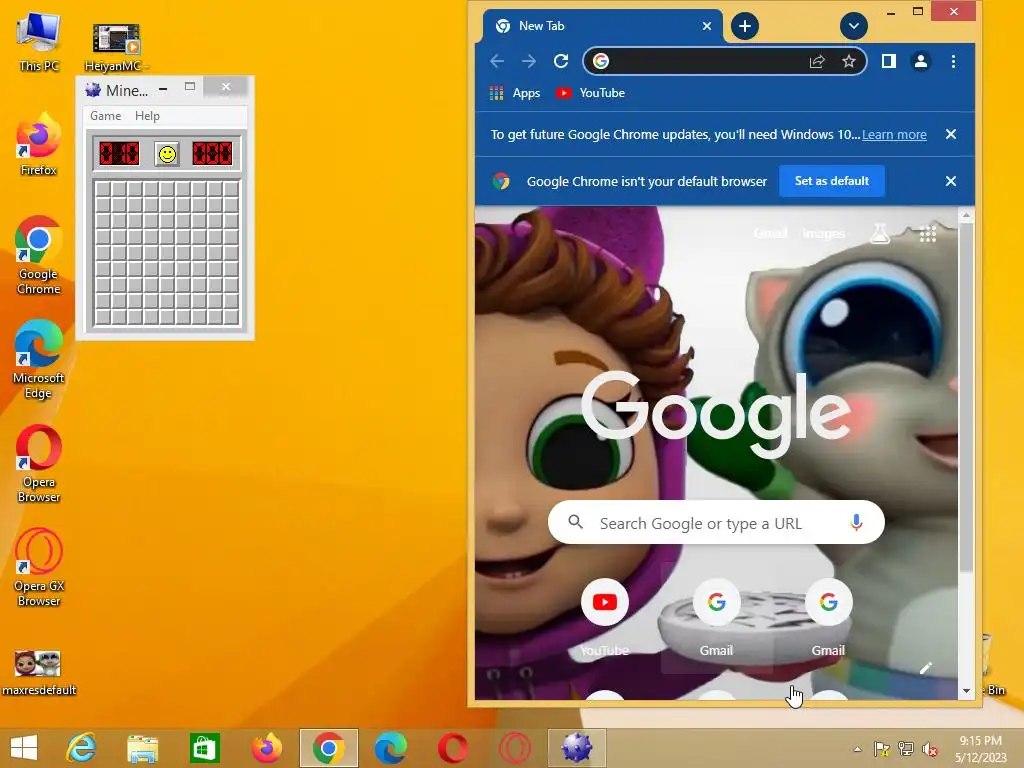Open the Help menu in Minesweeper
The width and height of the screenshot is (1024, 768).
(147, 116)
